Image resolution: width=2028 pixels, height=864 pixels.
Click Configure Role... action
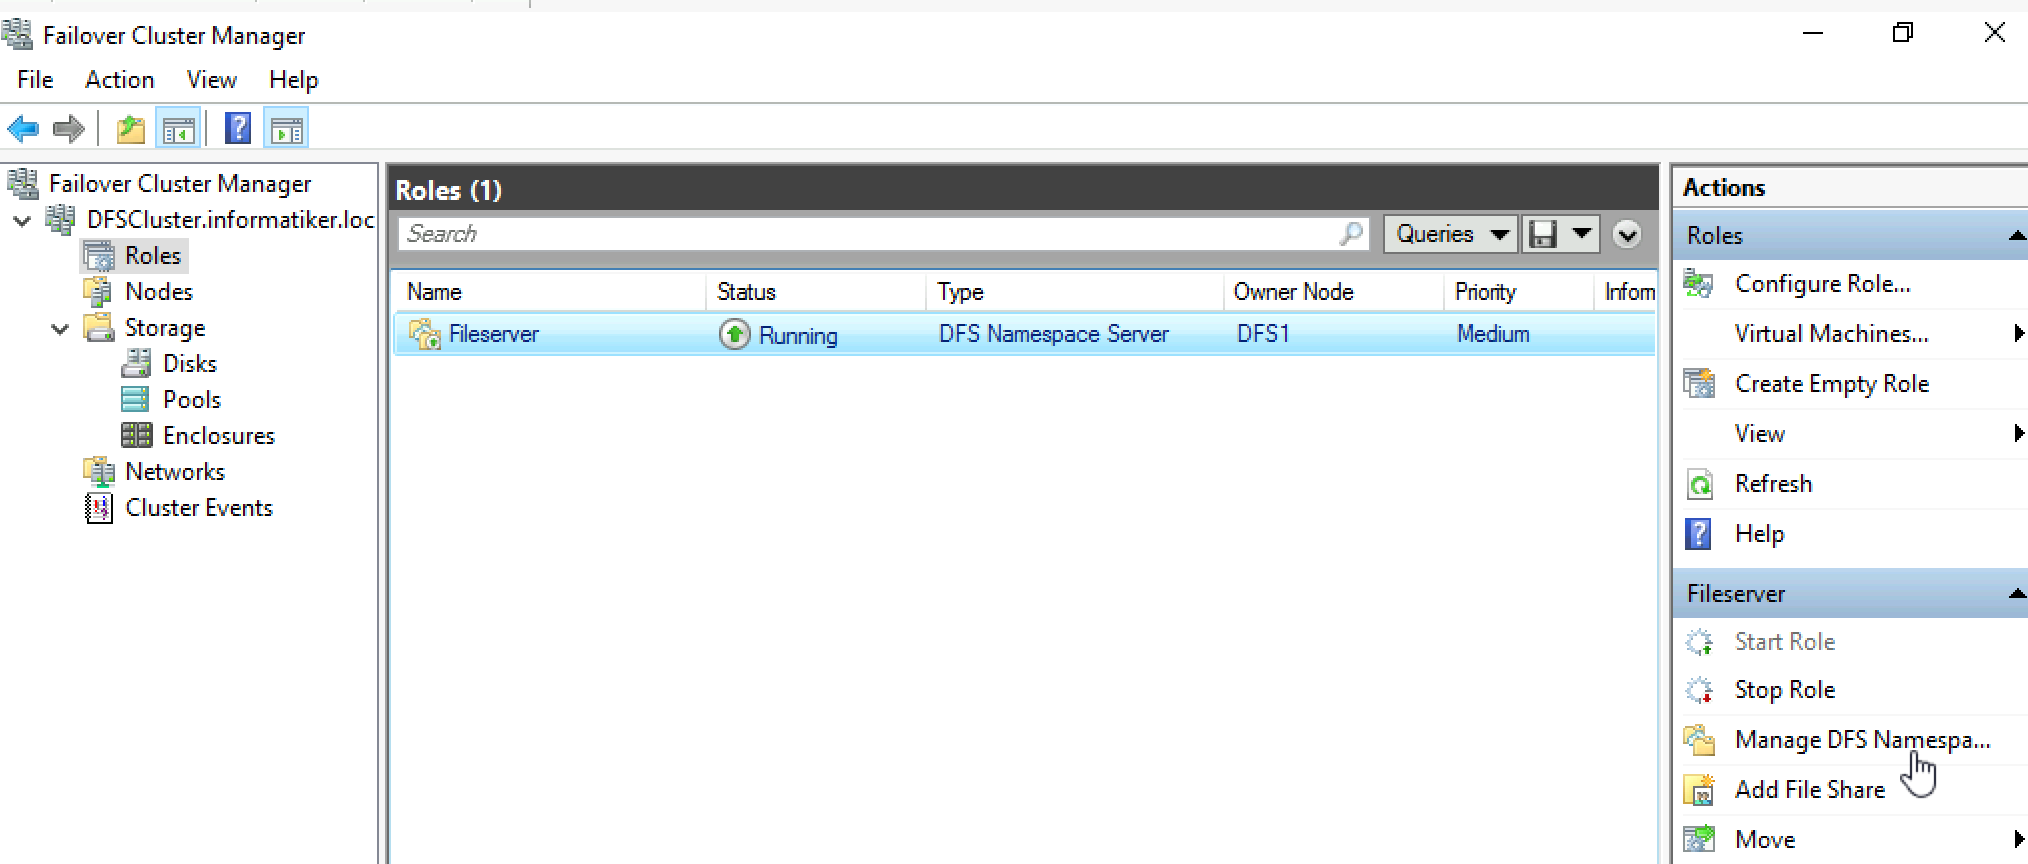click(1823, 284)
